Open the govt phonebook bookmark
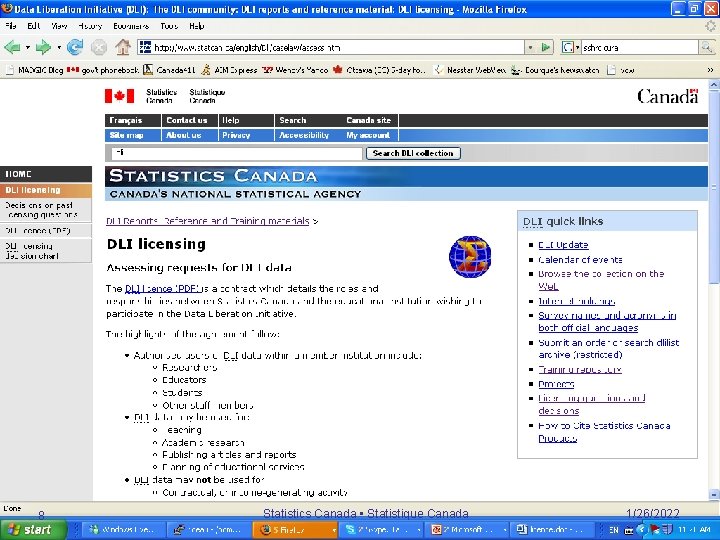 click(103, 70)
